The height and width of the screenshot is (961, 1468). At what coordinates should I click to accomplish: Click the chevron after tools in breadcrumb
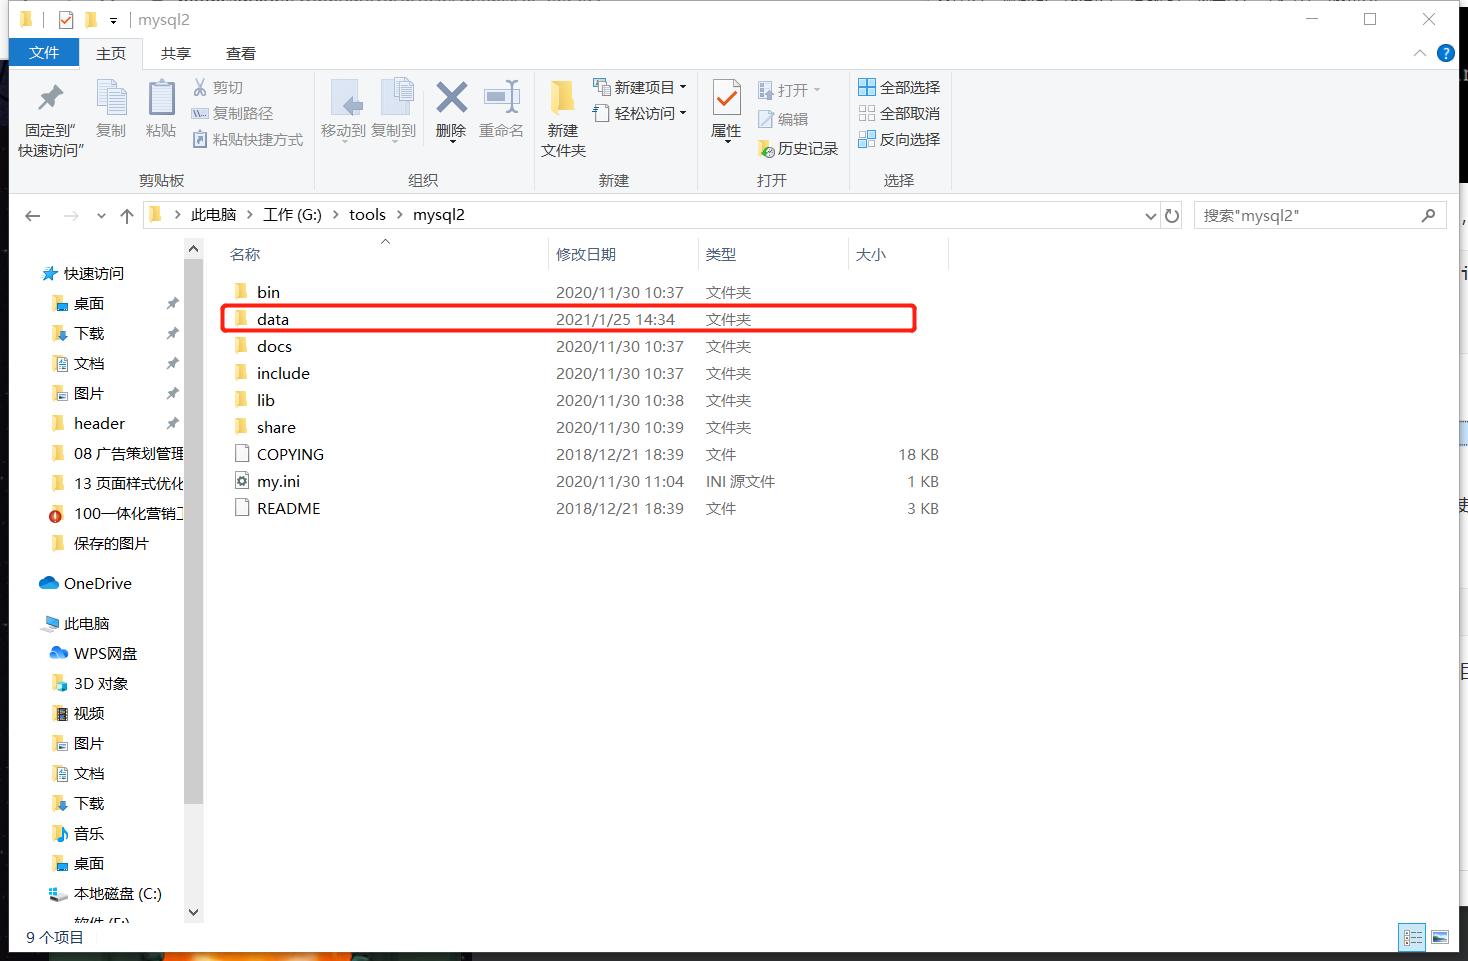400,215
